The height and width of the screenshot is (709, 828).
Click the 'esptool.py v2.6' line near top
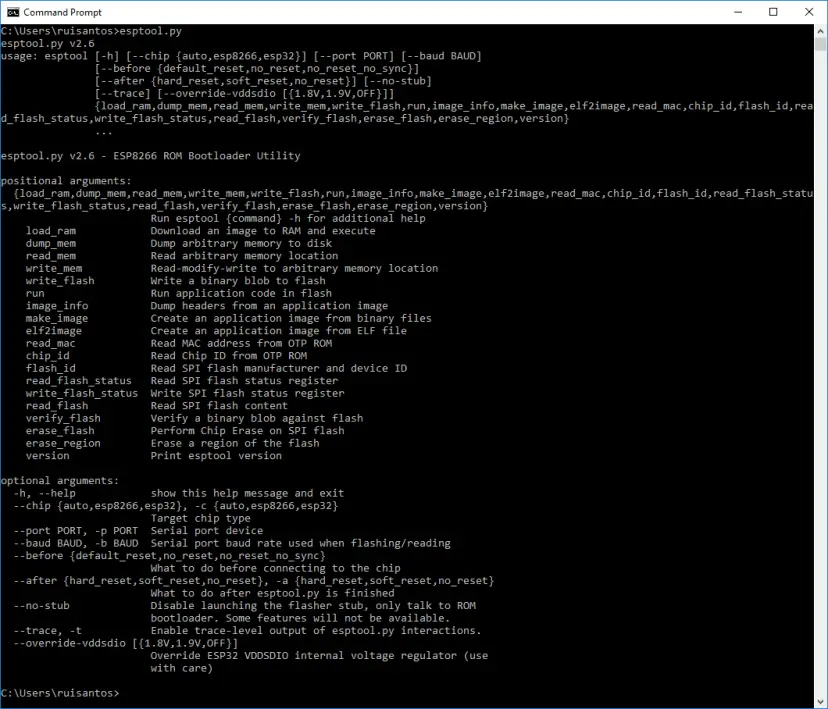tap(48, 43)
